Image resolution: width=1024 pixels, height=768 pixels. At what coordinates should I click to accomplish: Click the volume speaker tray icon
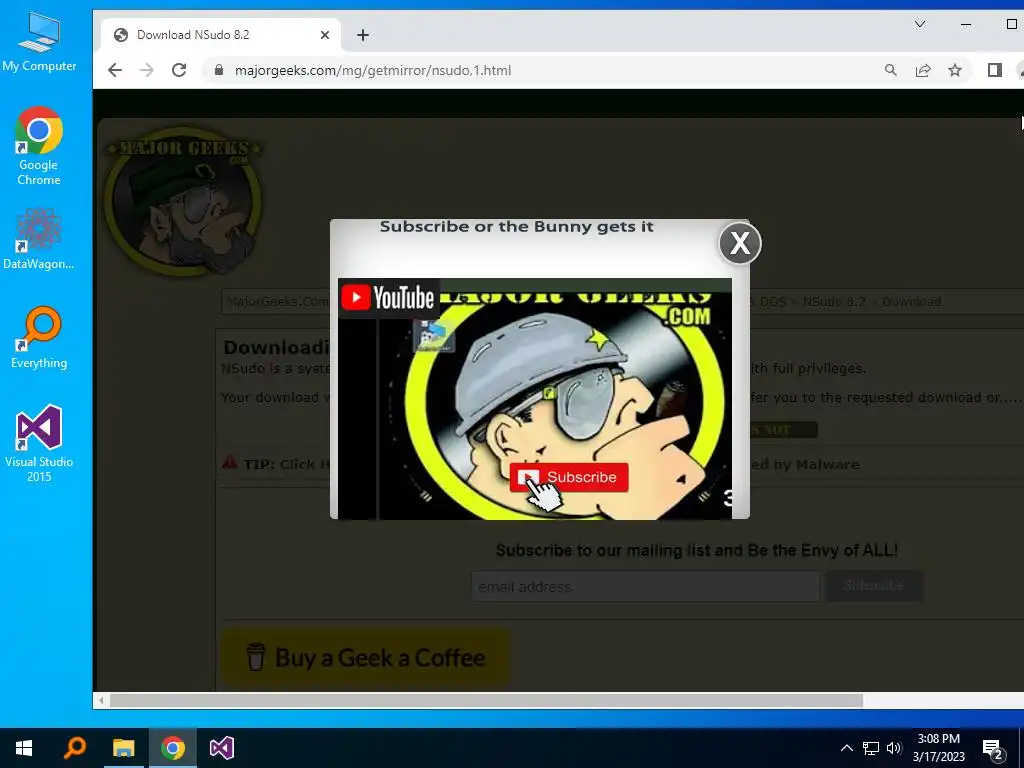pyautogui.click(x=894, y=748)
